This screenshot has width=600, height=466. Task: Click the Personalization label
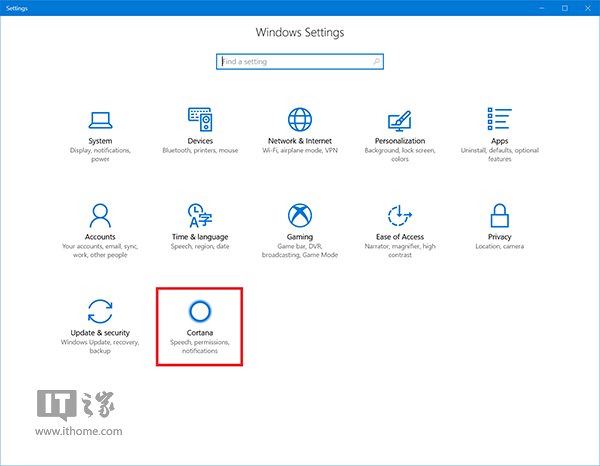[400, 141]
